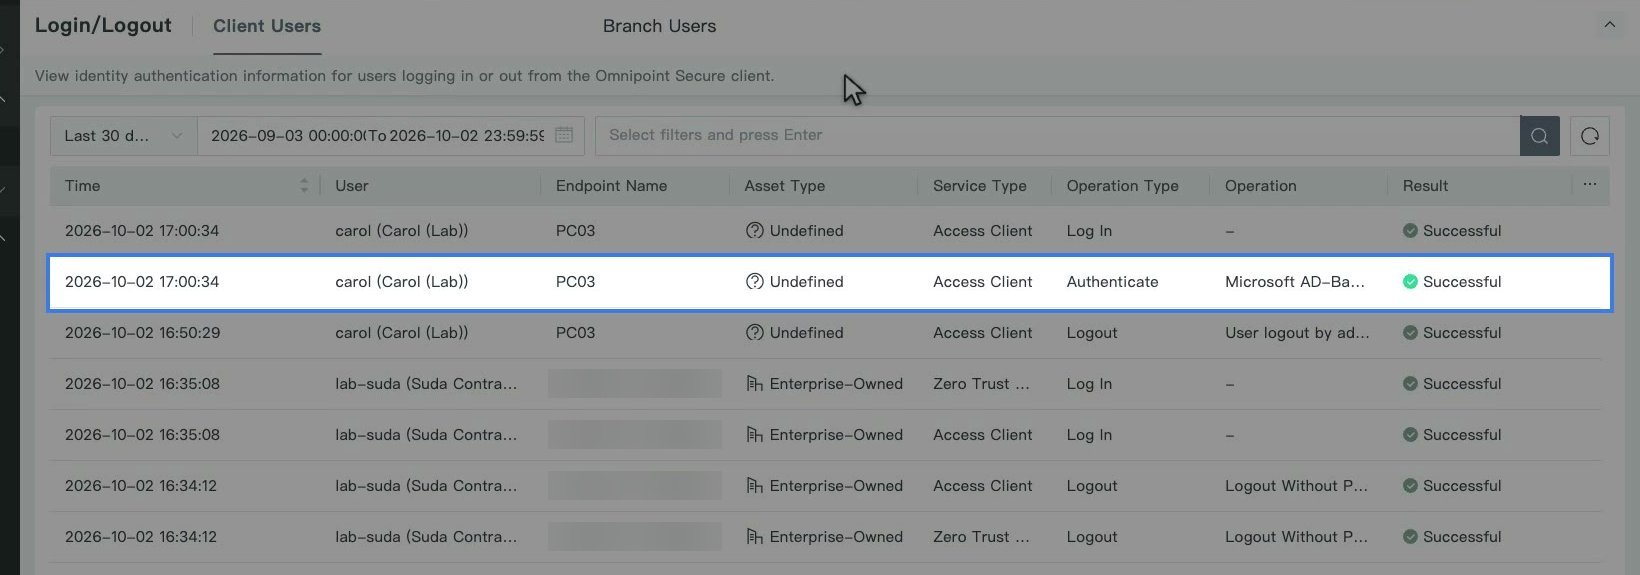1640x575 pixels.
Task: Click the end date 2026-10-02 field
Action: pyautogui.click(x=467, y=136)
